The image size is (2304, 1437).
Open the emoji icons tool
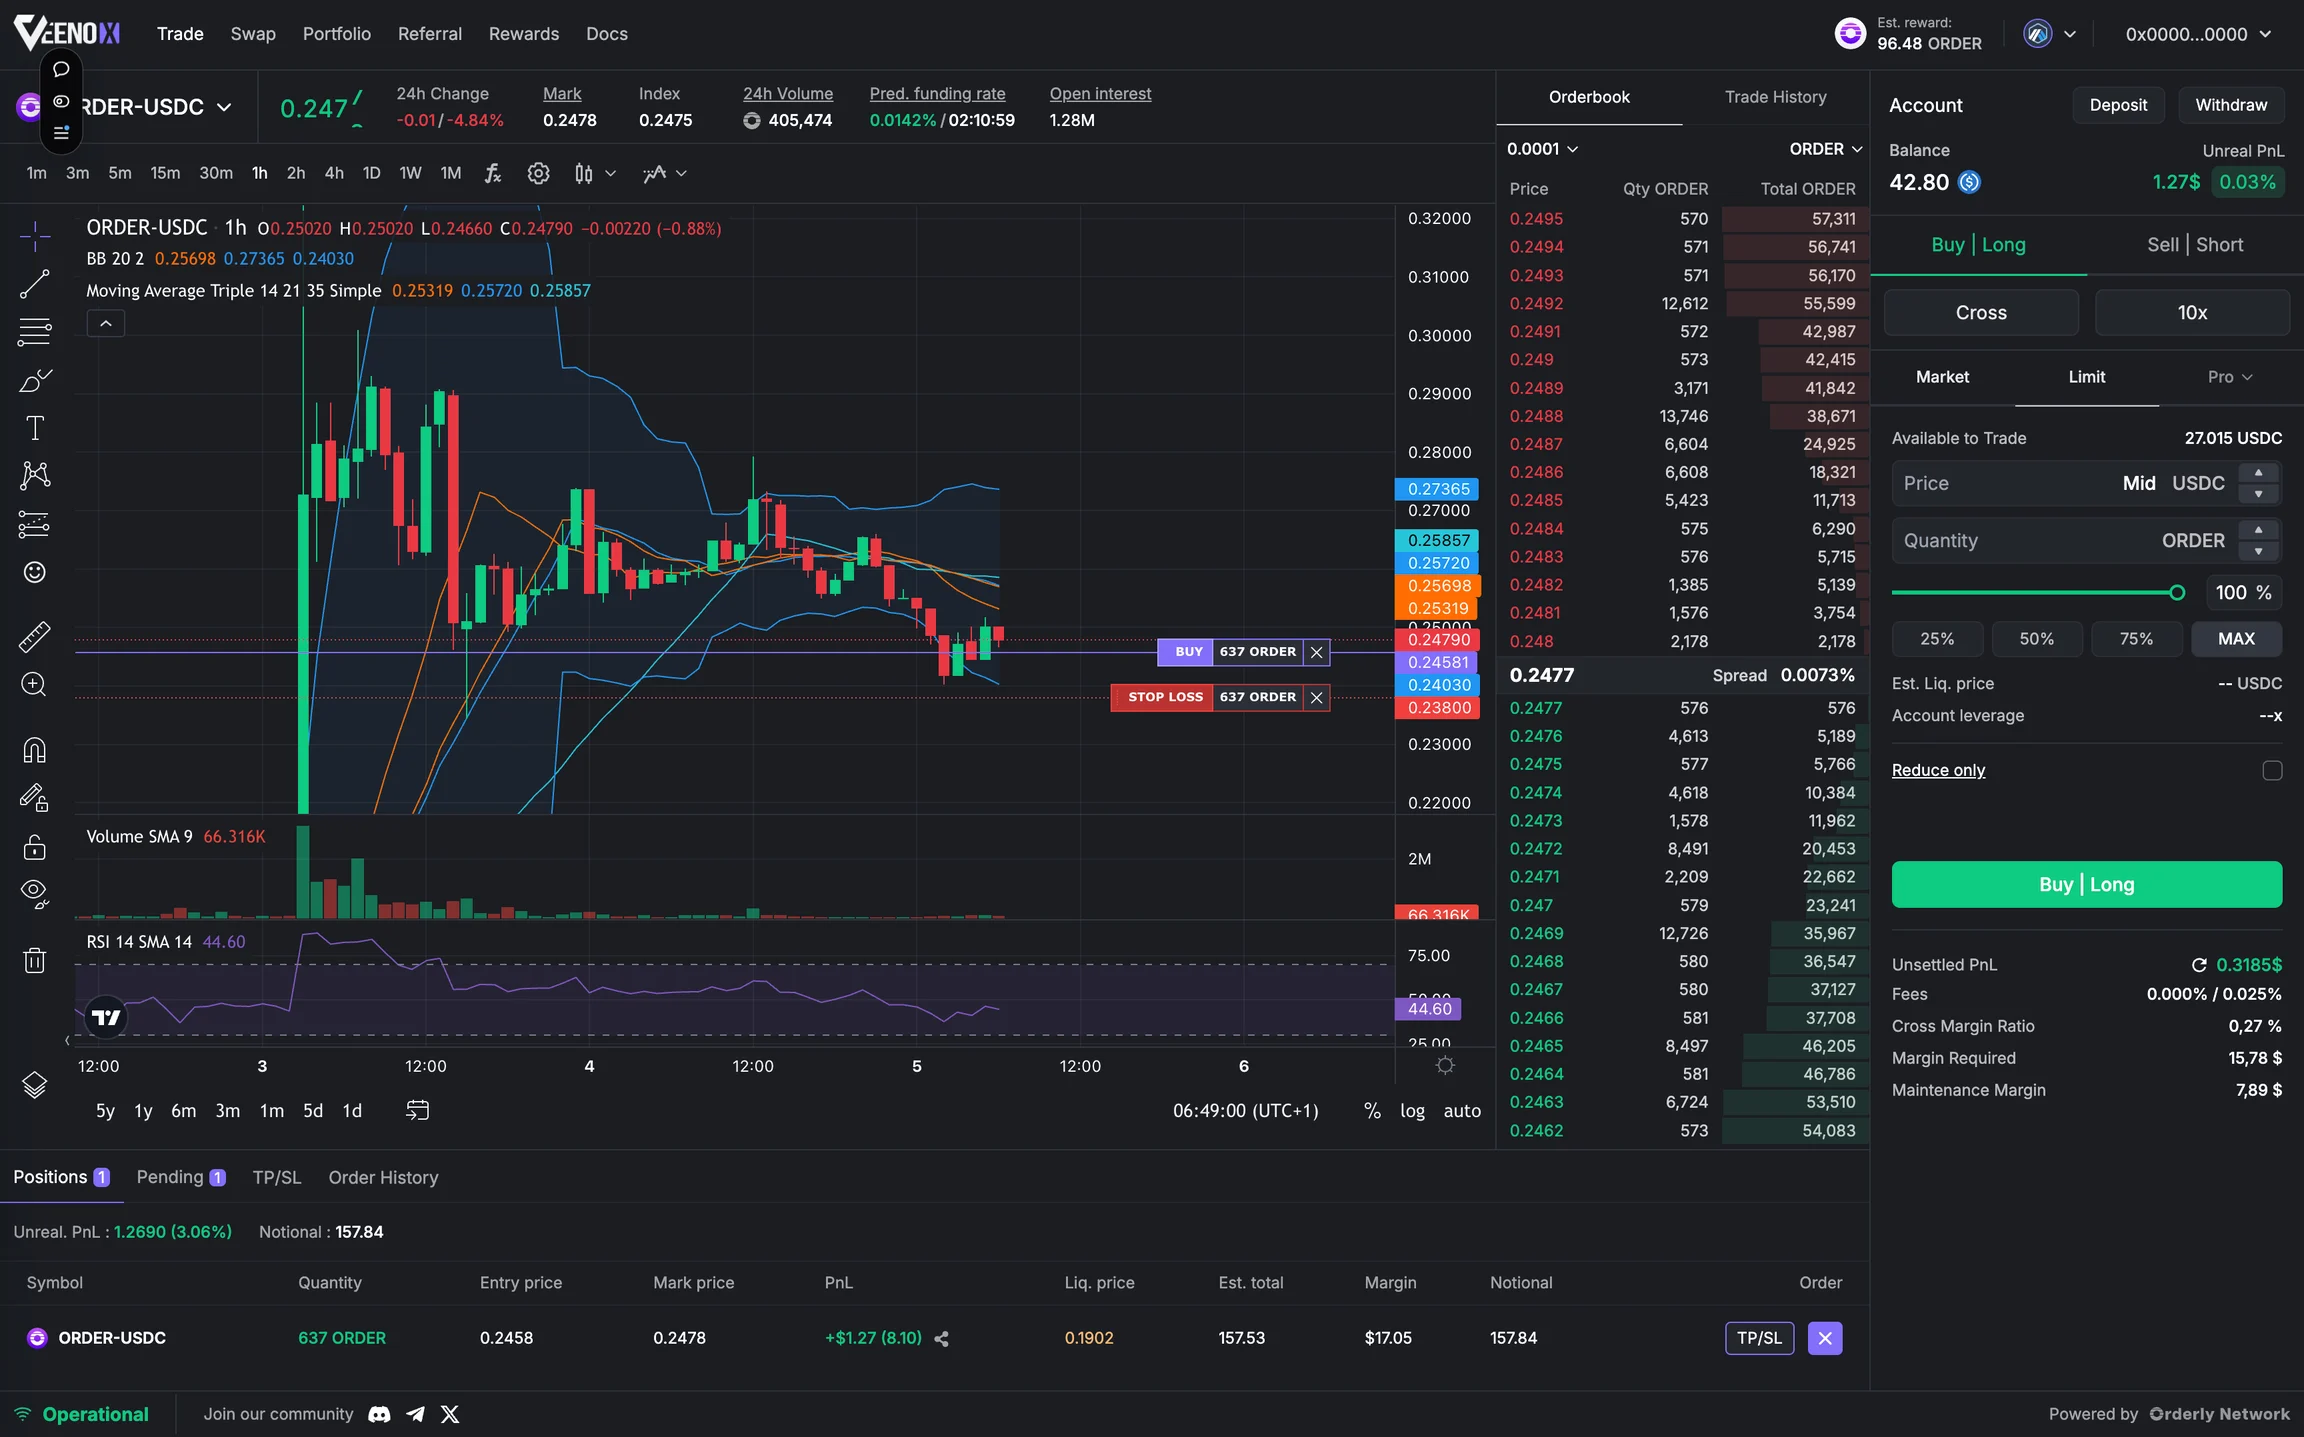pos(35,572)
